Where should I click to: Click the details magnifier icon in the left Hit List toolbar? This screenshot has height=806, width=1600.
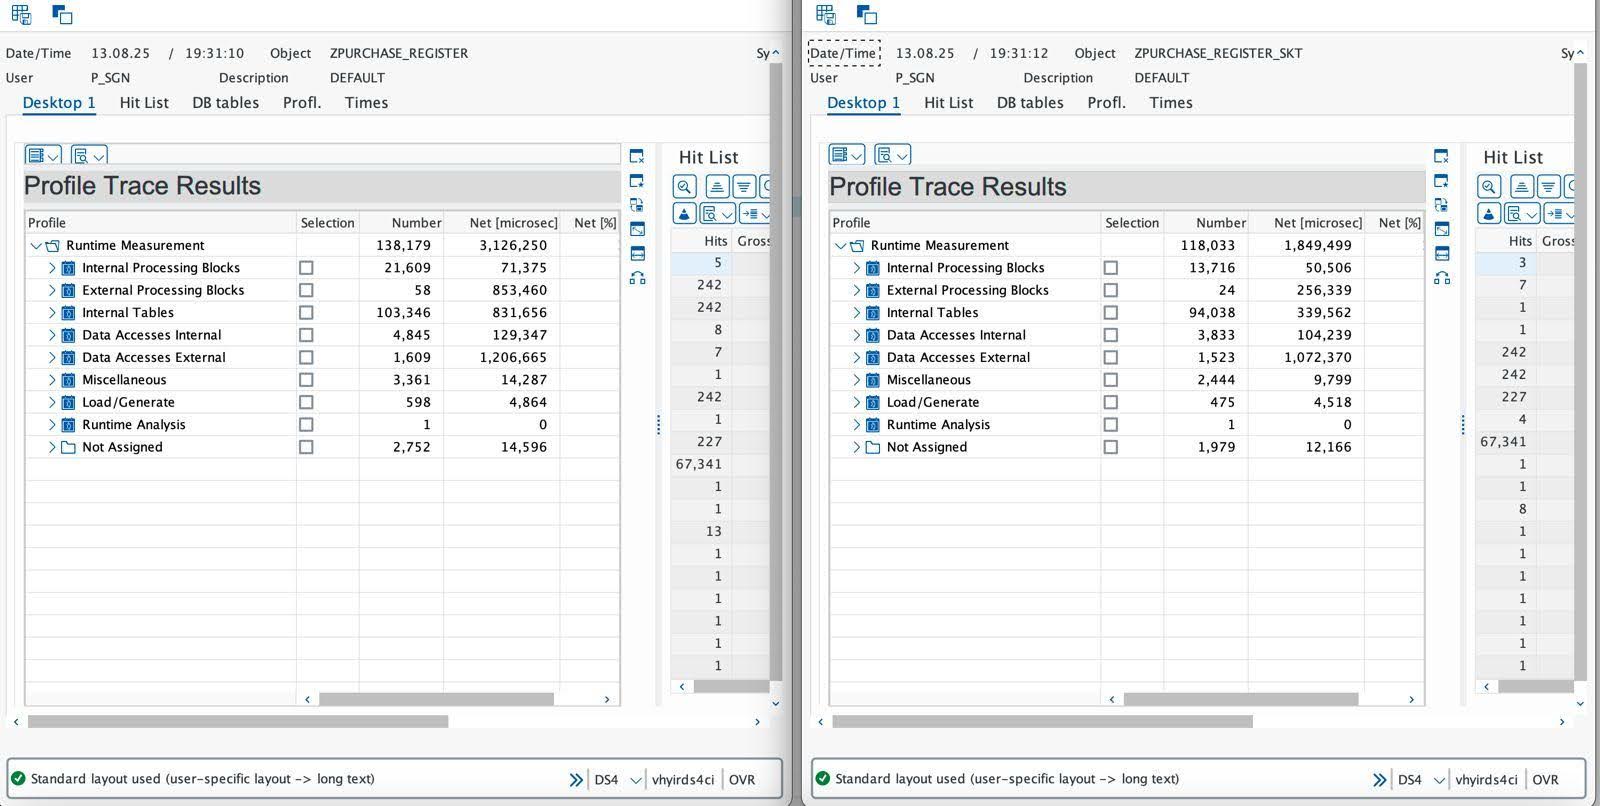click(684, 186)
